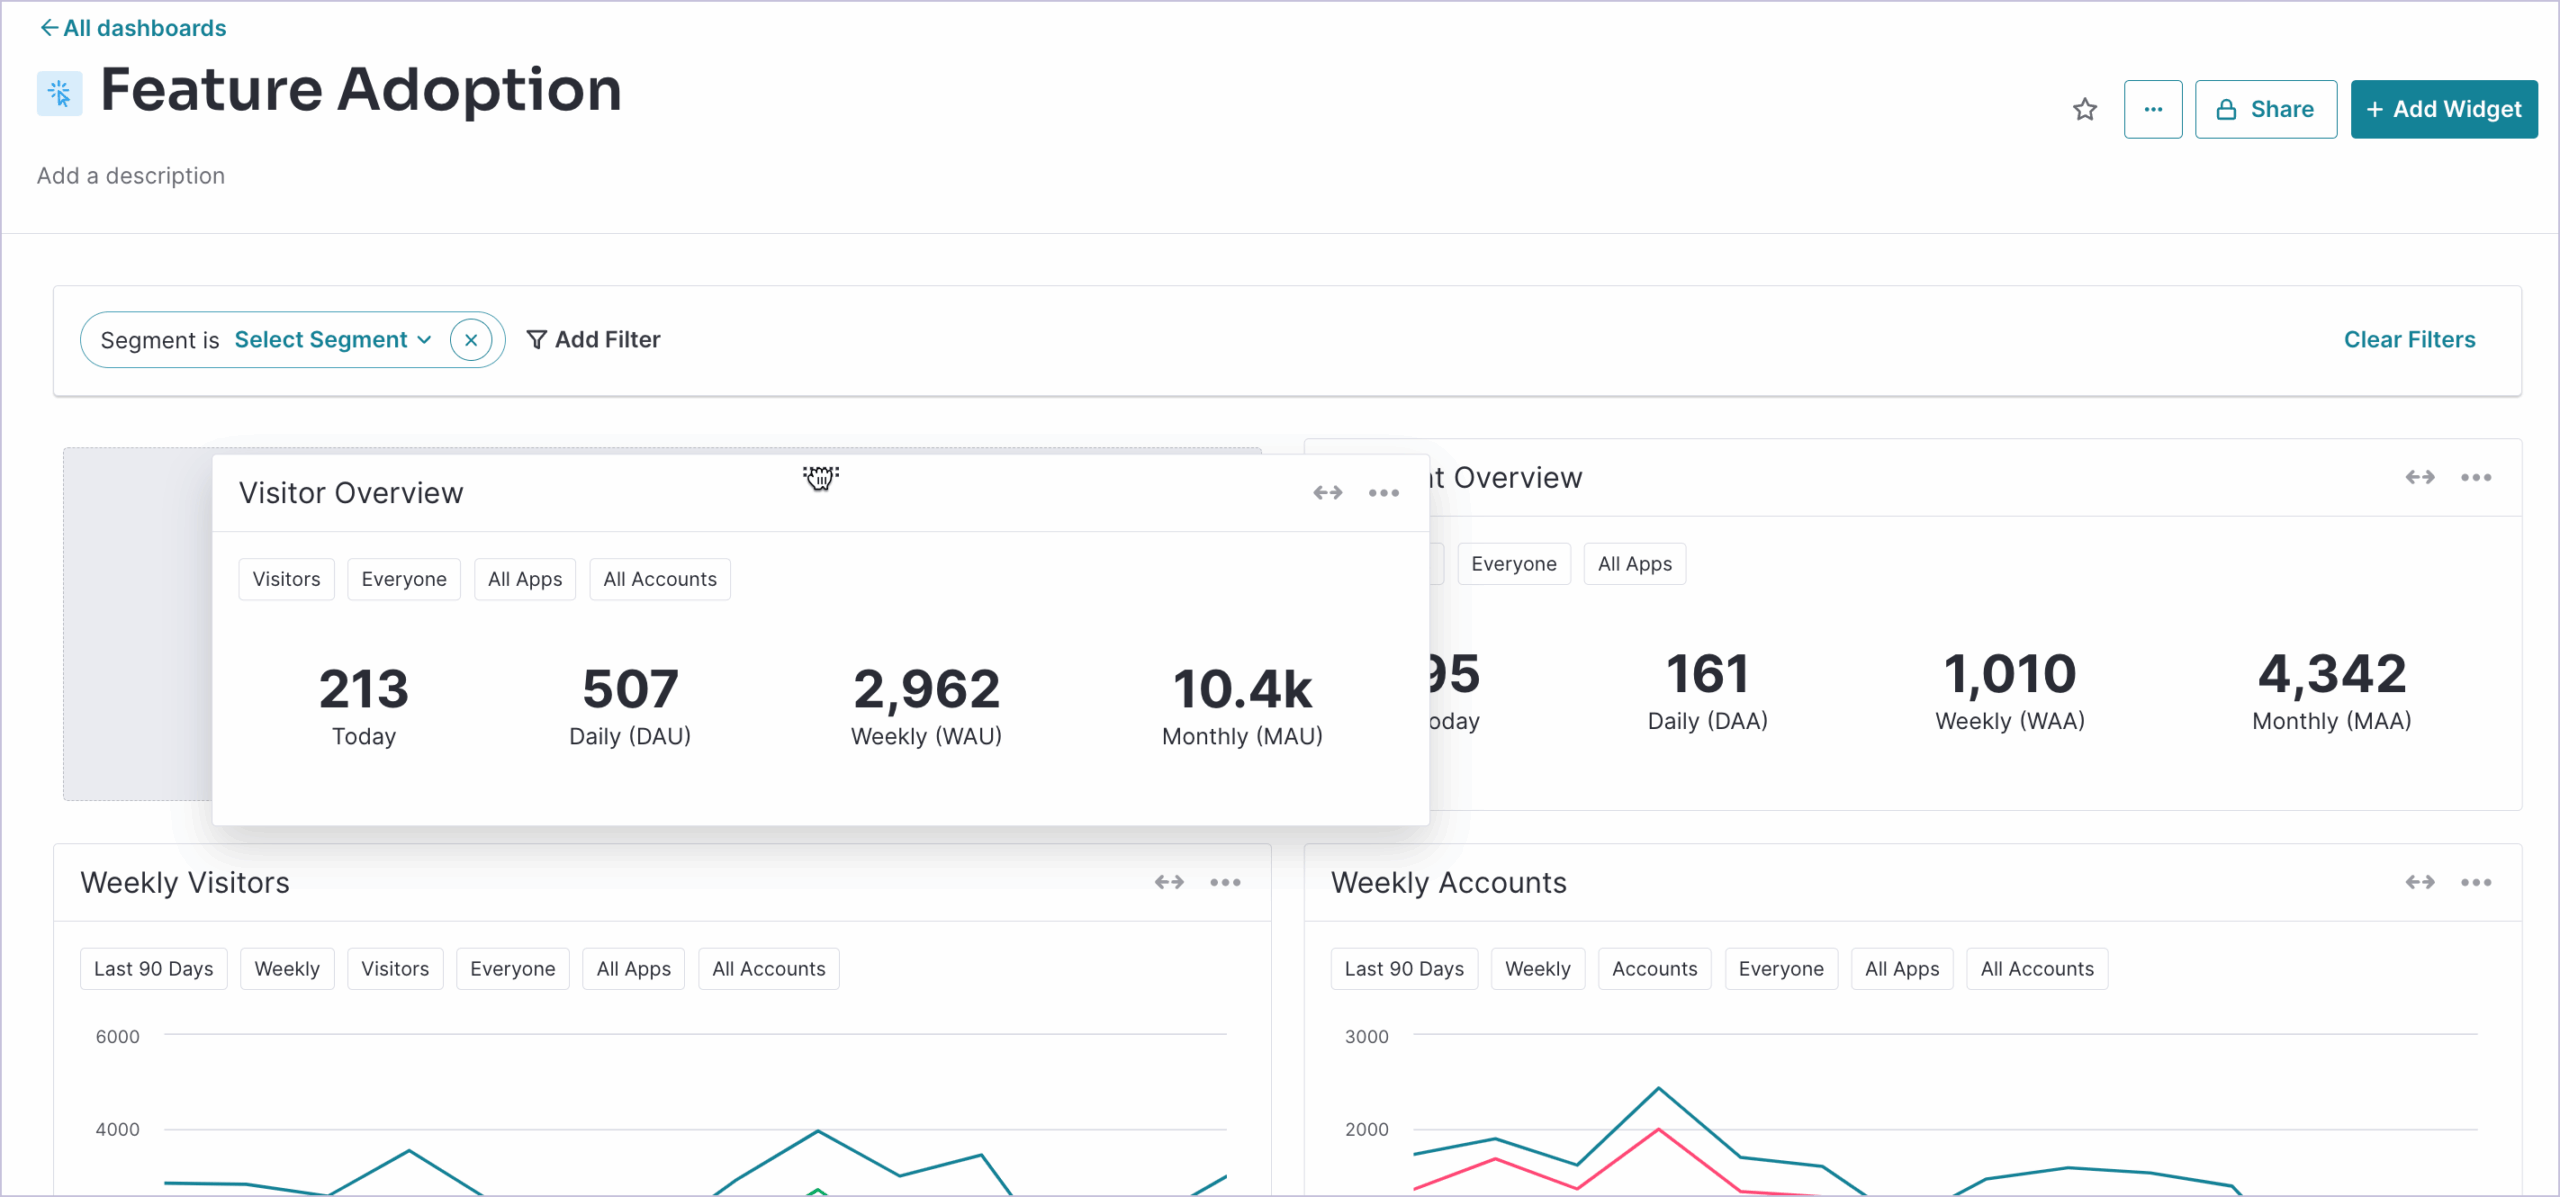Remove the Segment filter with the X icon
This screenshot has width=2560, height=1197.
click(x=470, y=339)
